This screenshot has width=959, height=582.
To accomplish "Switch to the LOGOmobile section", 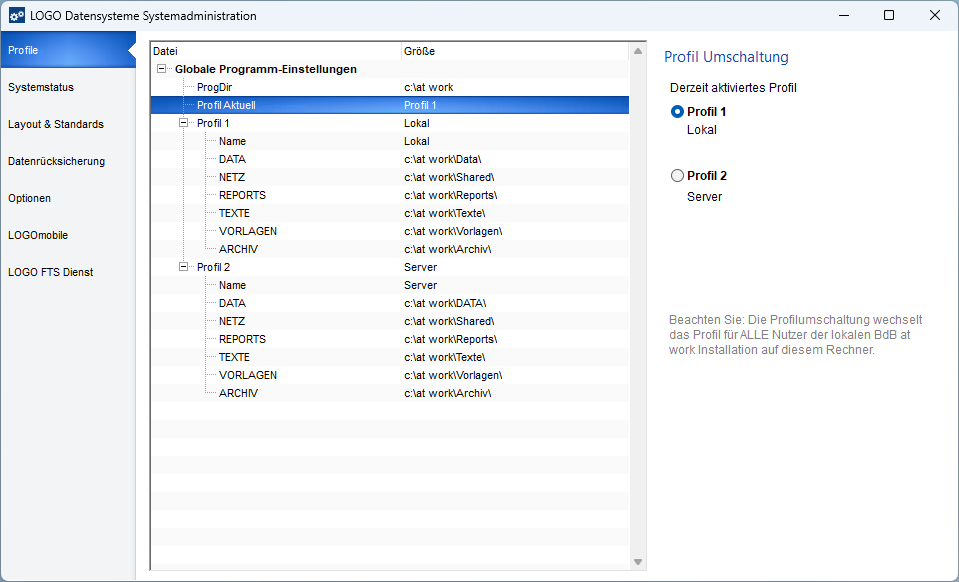I will 68,235.
